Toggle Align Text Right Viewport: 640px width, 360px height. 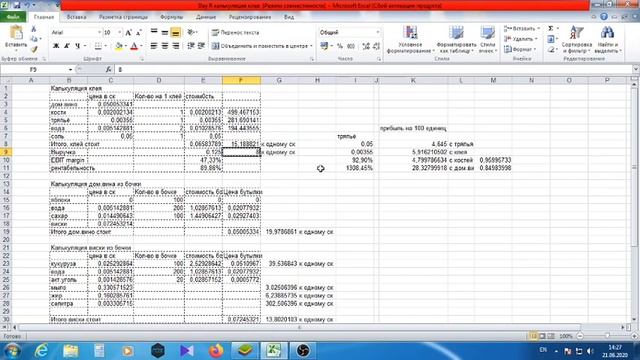tap(176, 46)
